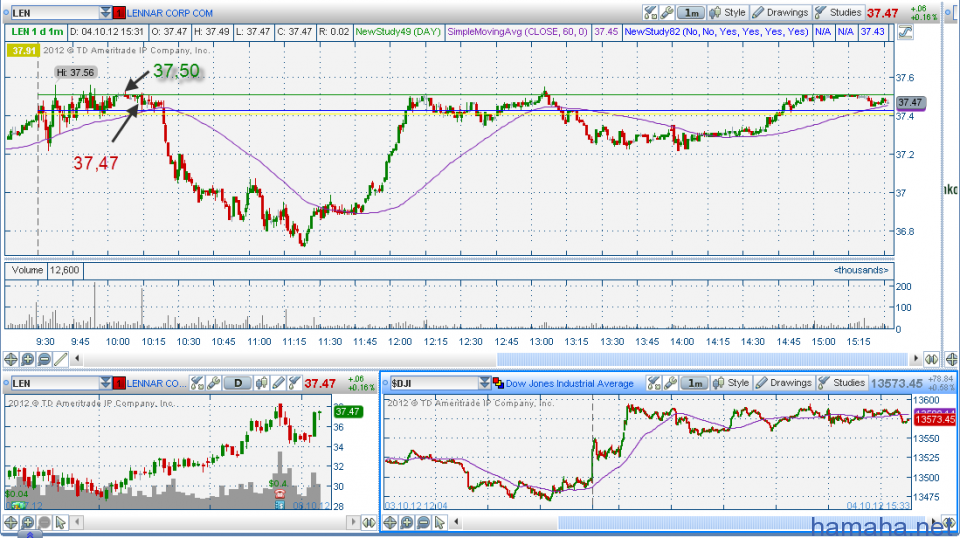Click the thousands unit label in volume pane

860,270
